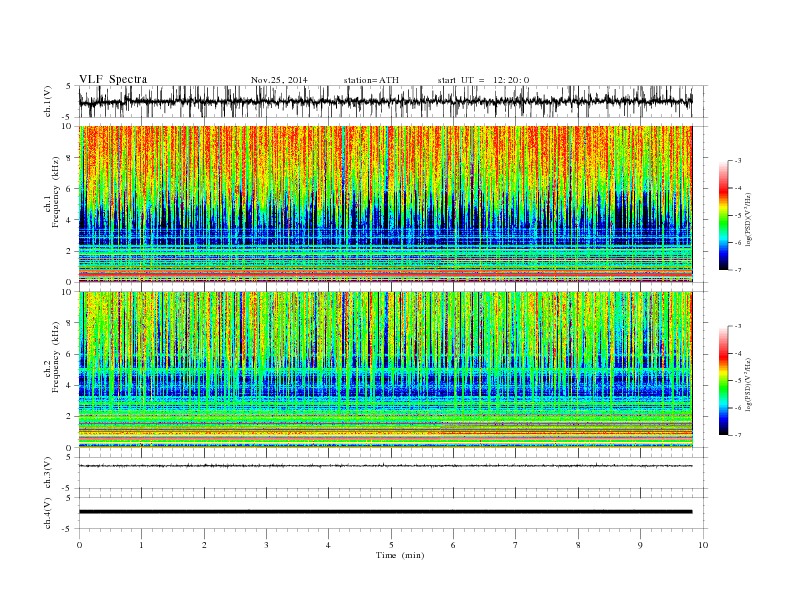Select the ch.1 voltage waveform panel
Image resolution: width=792 pixels, height=612 pixels.
(x=393, y=101)
